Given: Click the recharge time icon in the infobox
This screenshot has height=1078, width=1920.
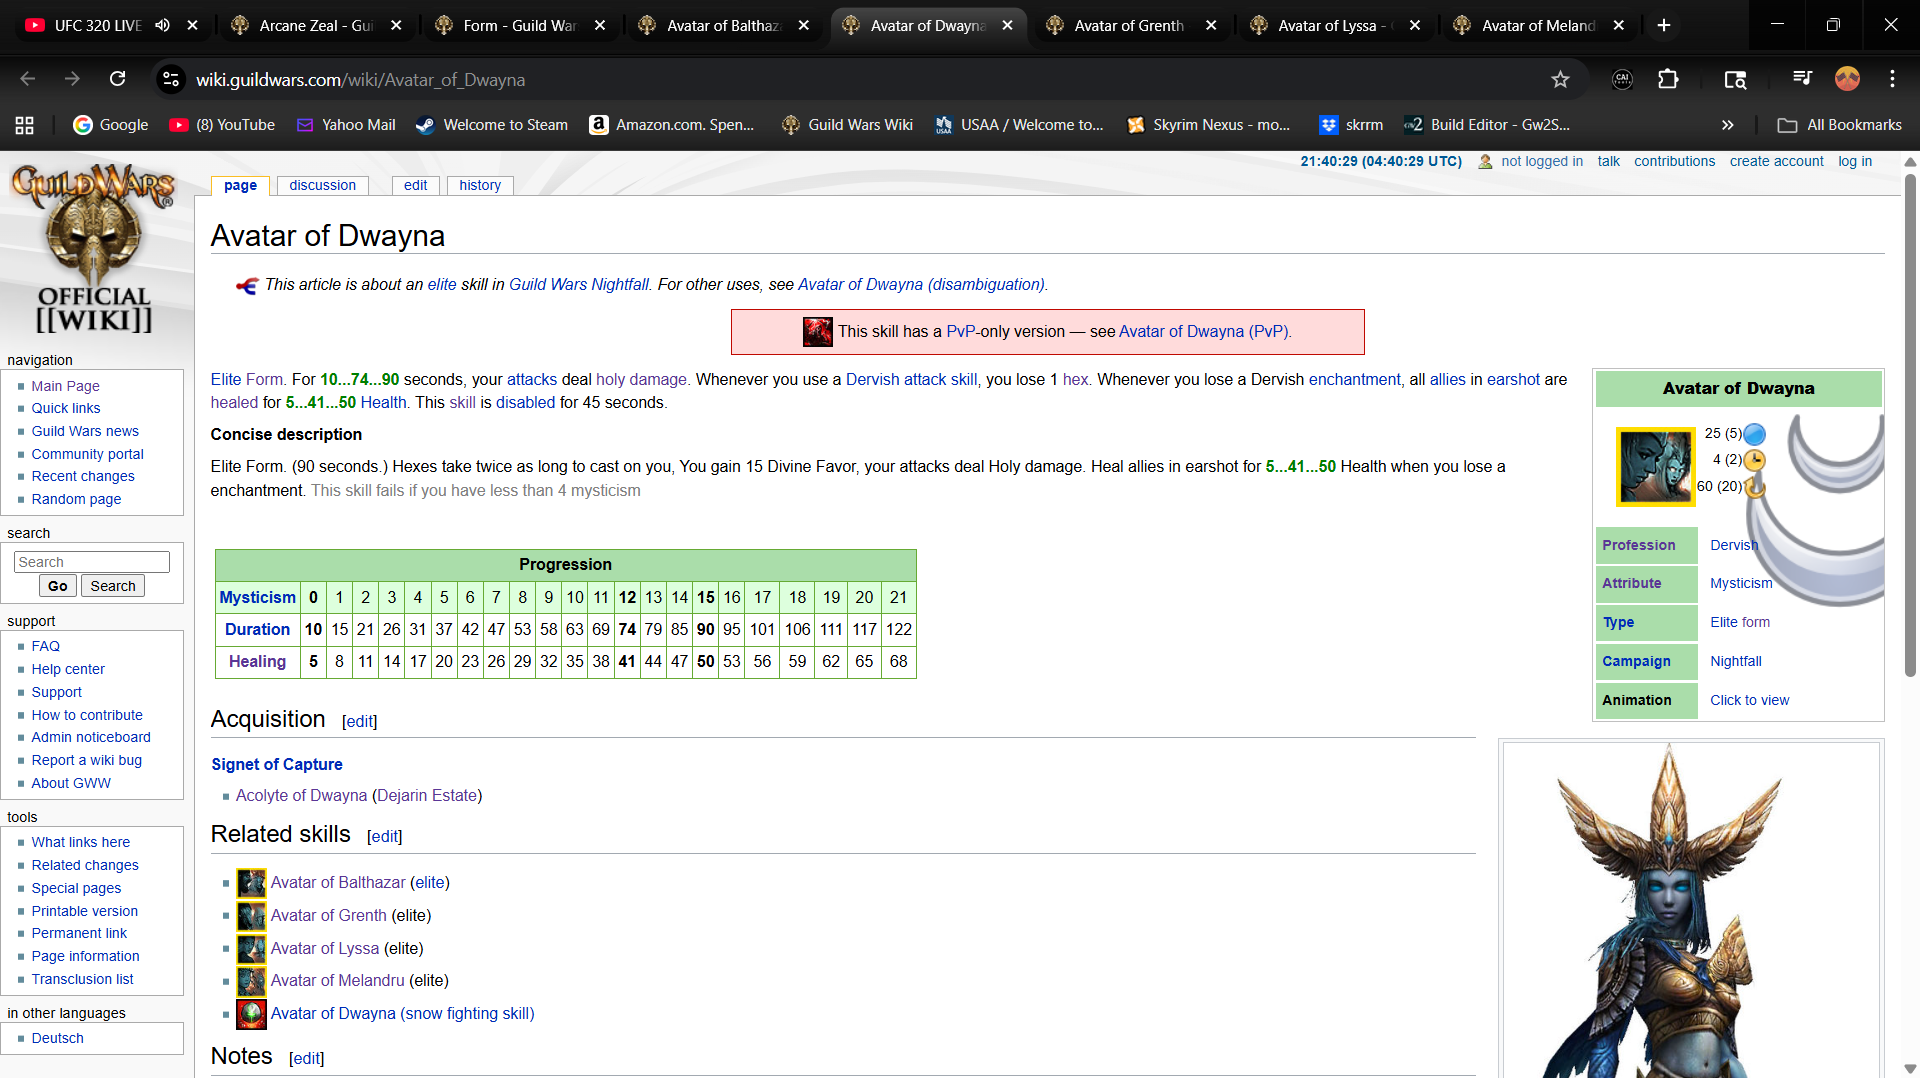Looking at the screenshot, I should point(1755,487).
